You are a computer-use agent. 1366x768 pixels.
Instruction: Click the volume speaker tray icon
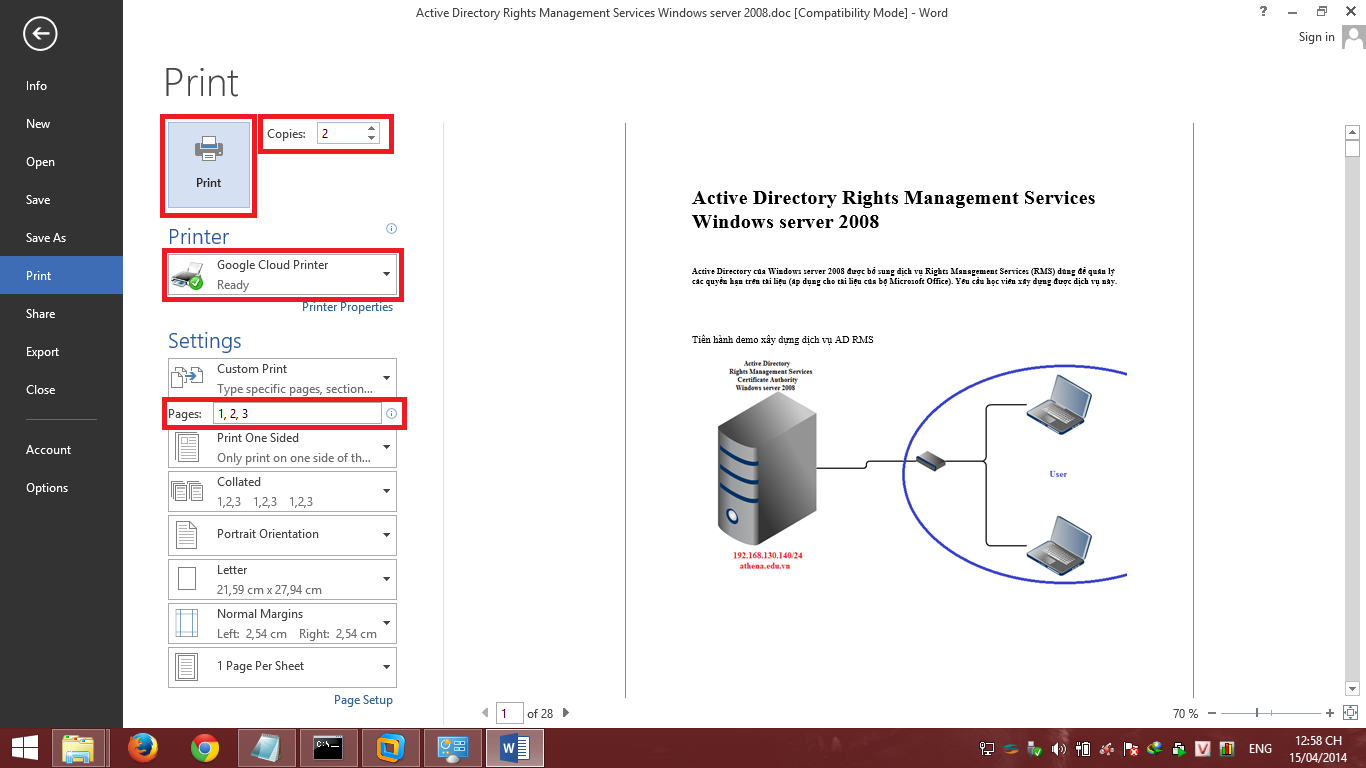(x=1059, y=748)
